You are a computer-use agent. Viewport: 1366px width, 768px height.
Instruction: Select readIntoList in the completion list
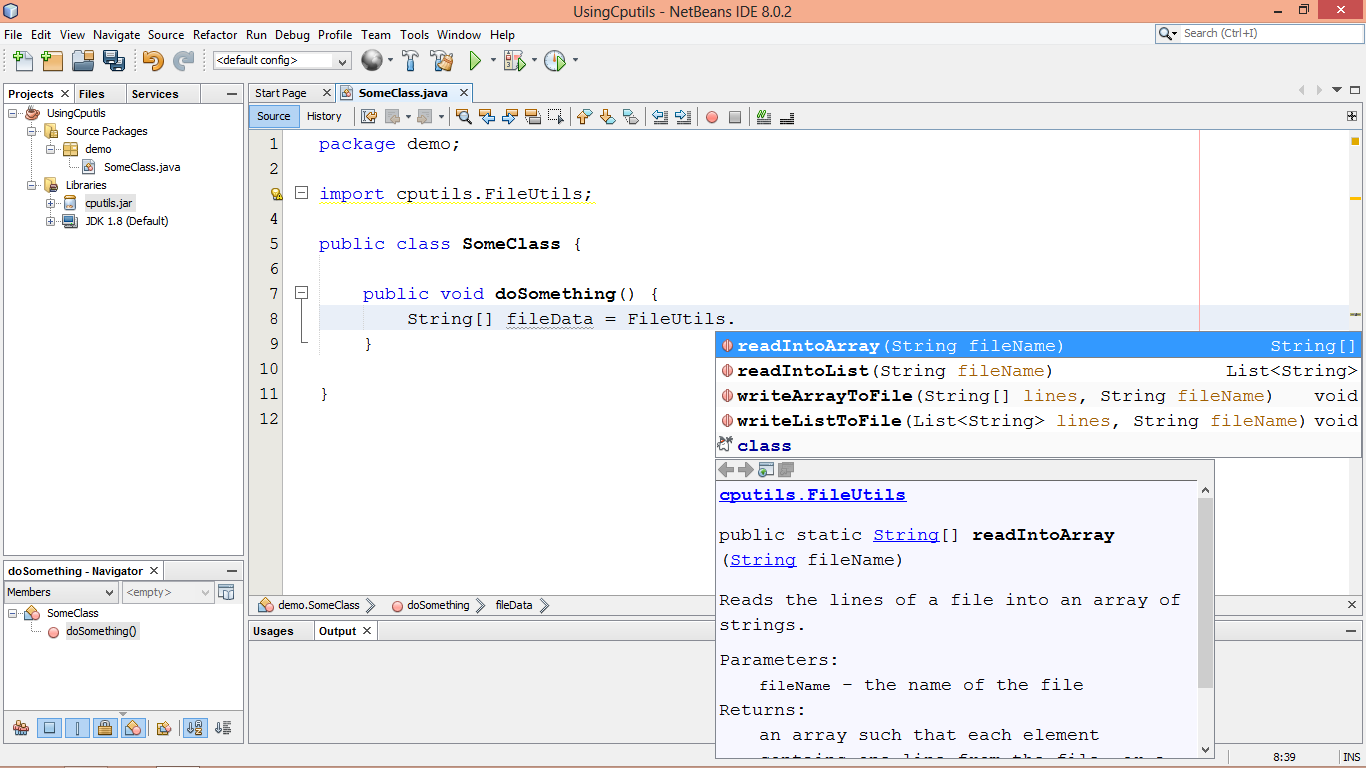(1038, 371)
